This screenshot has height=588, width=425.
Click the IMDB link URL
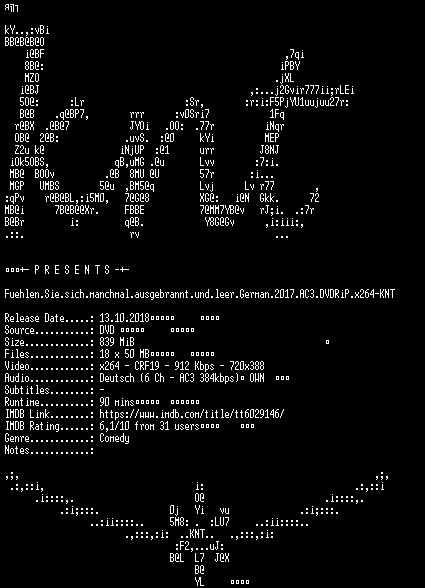click(x=192, y=414)
